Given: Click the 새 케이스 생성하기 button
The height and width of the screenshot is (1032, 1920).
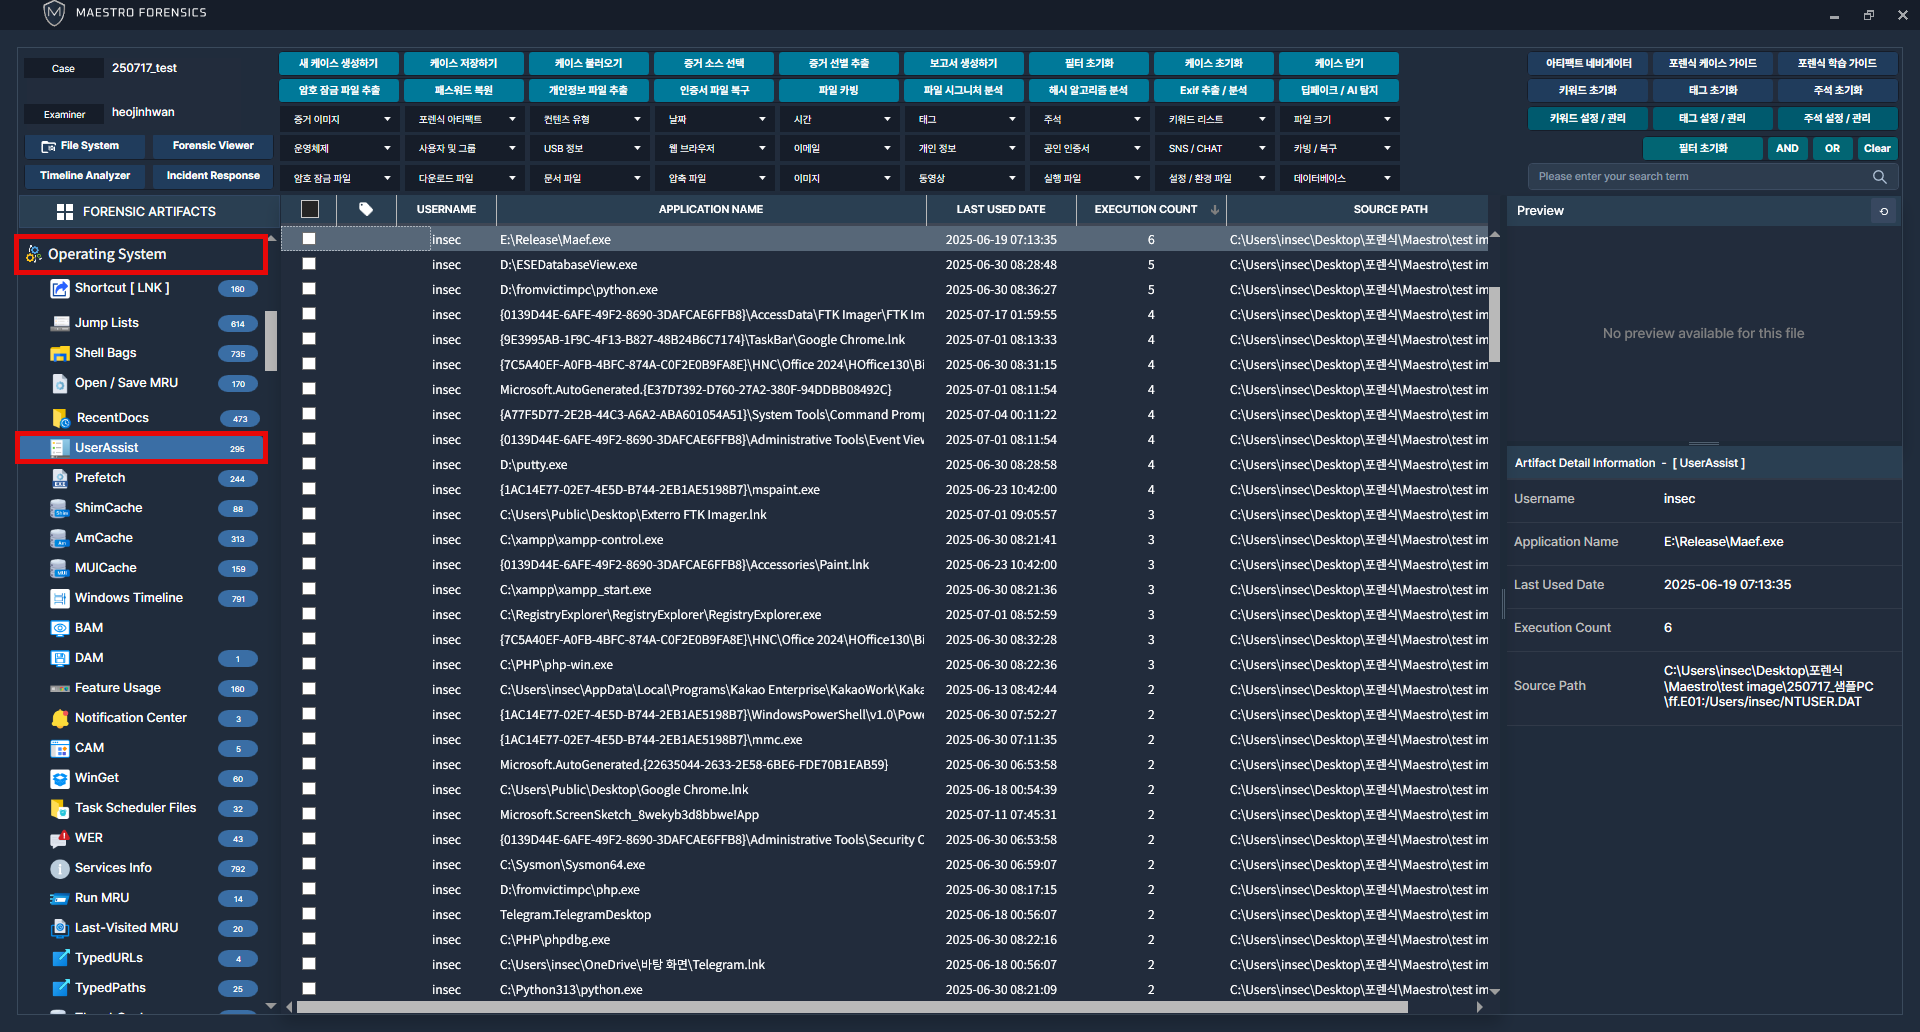Looking at the screenshot, I should [339, 63].
